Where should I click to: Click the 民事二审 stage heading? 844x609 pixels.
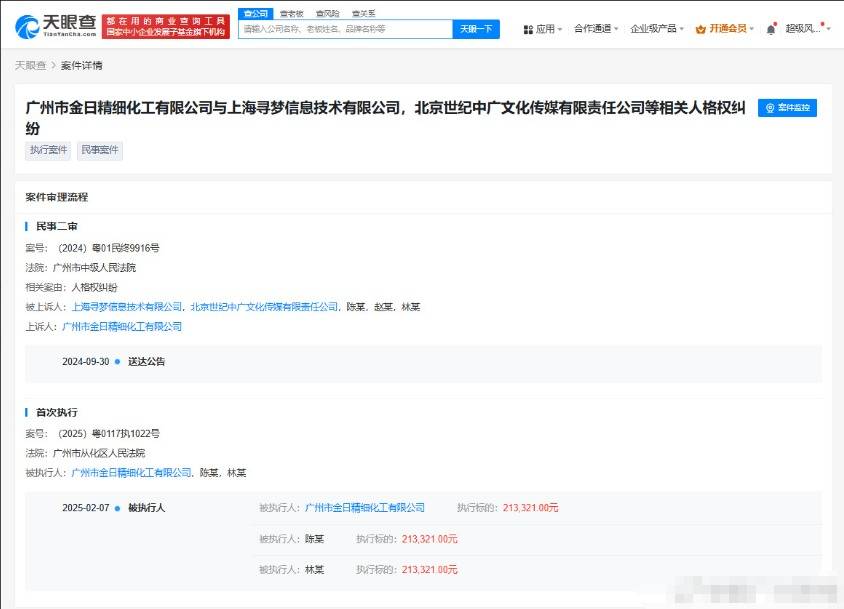pyautogui.click(x=57, y=227)
